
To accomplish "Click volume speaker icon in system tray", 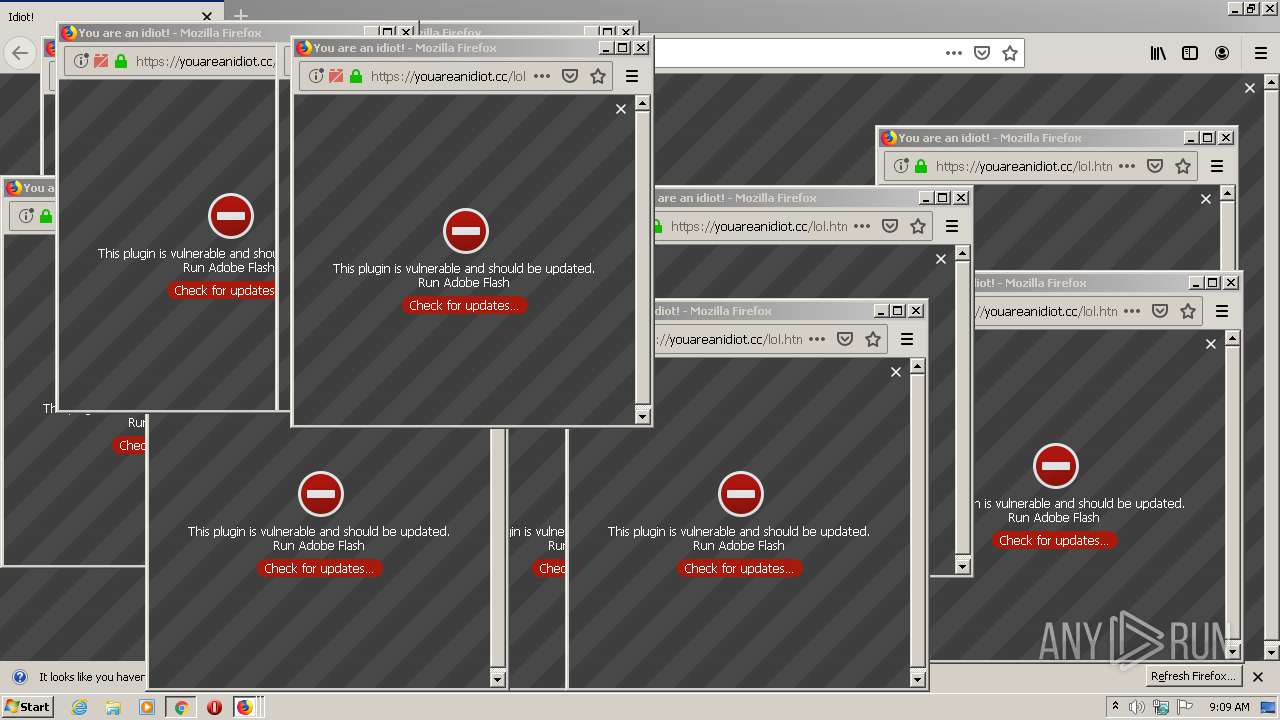I will 1137,707.
